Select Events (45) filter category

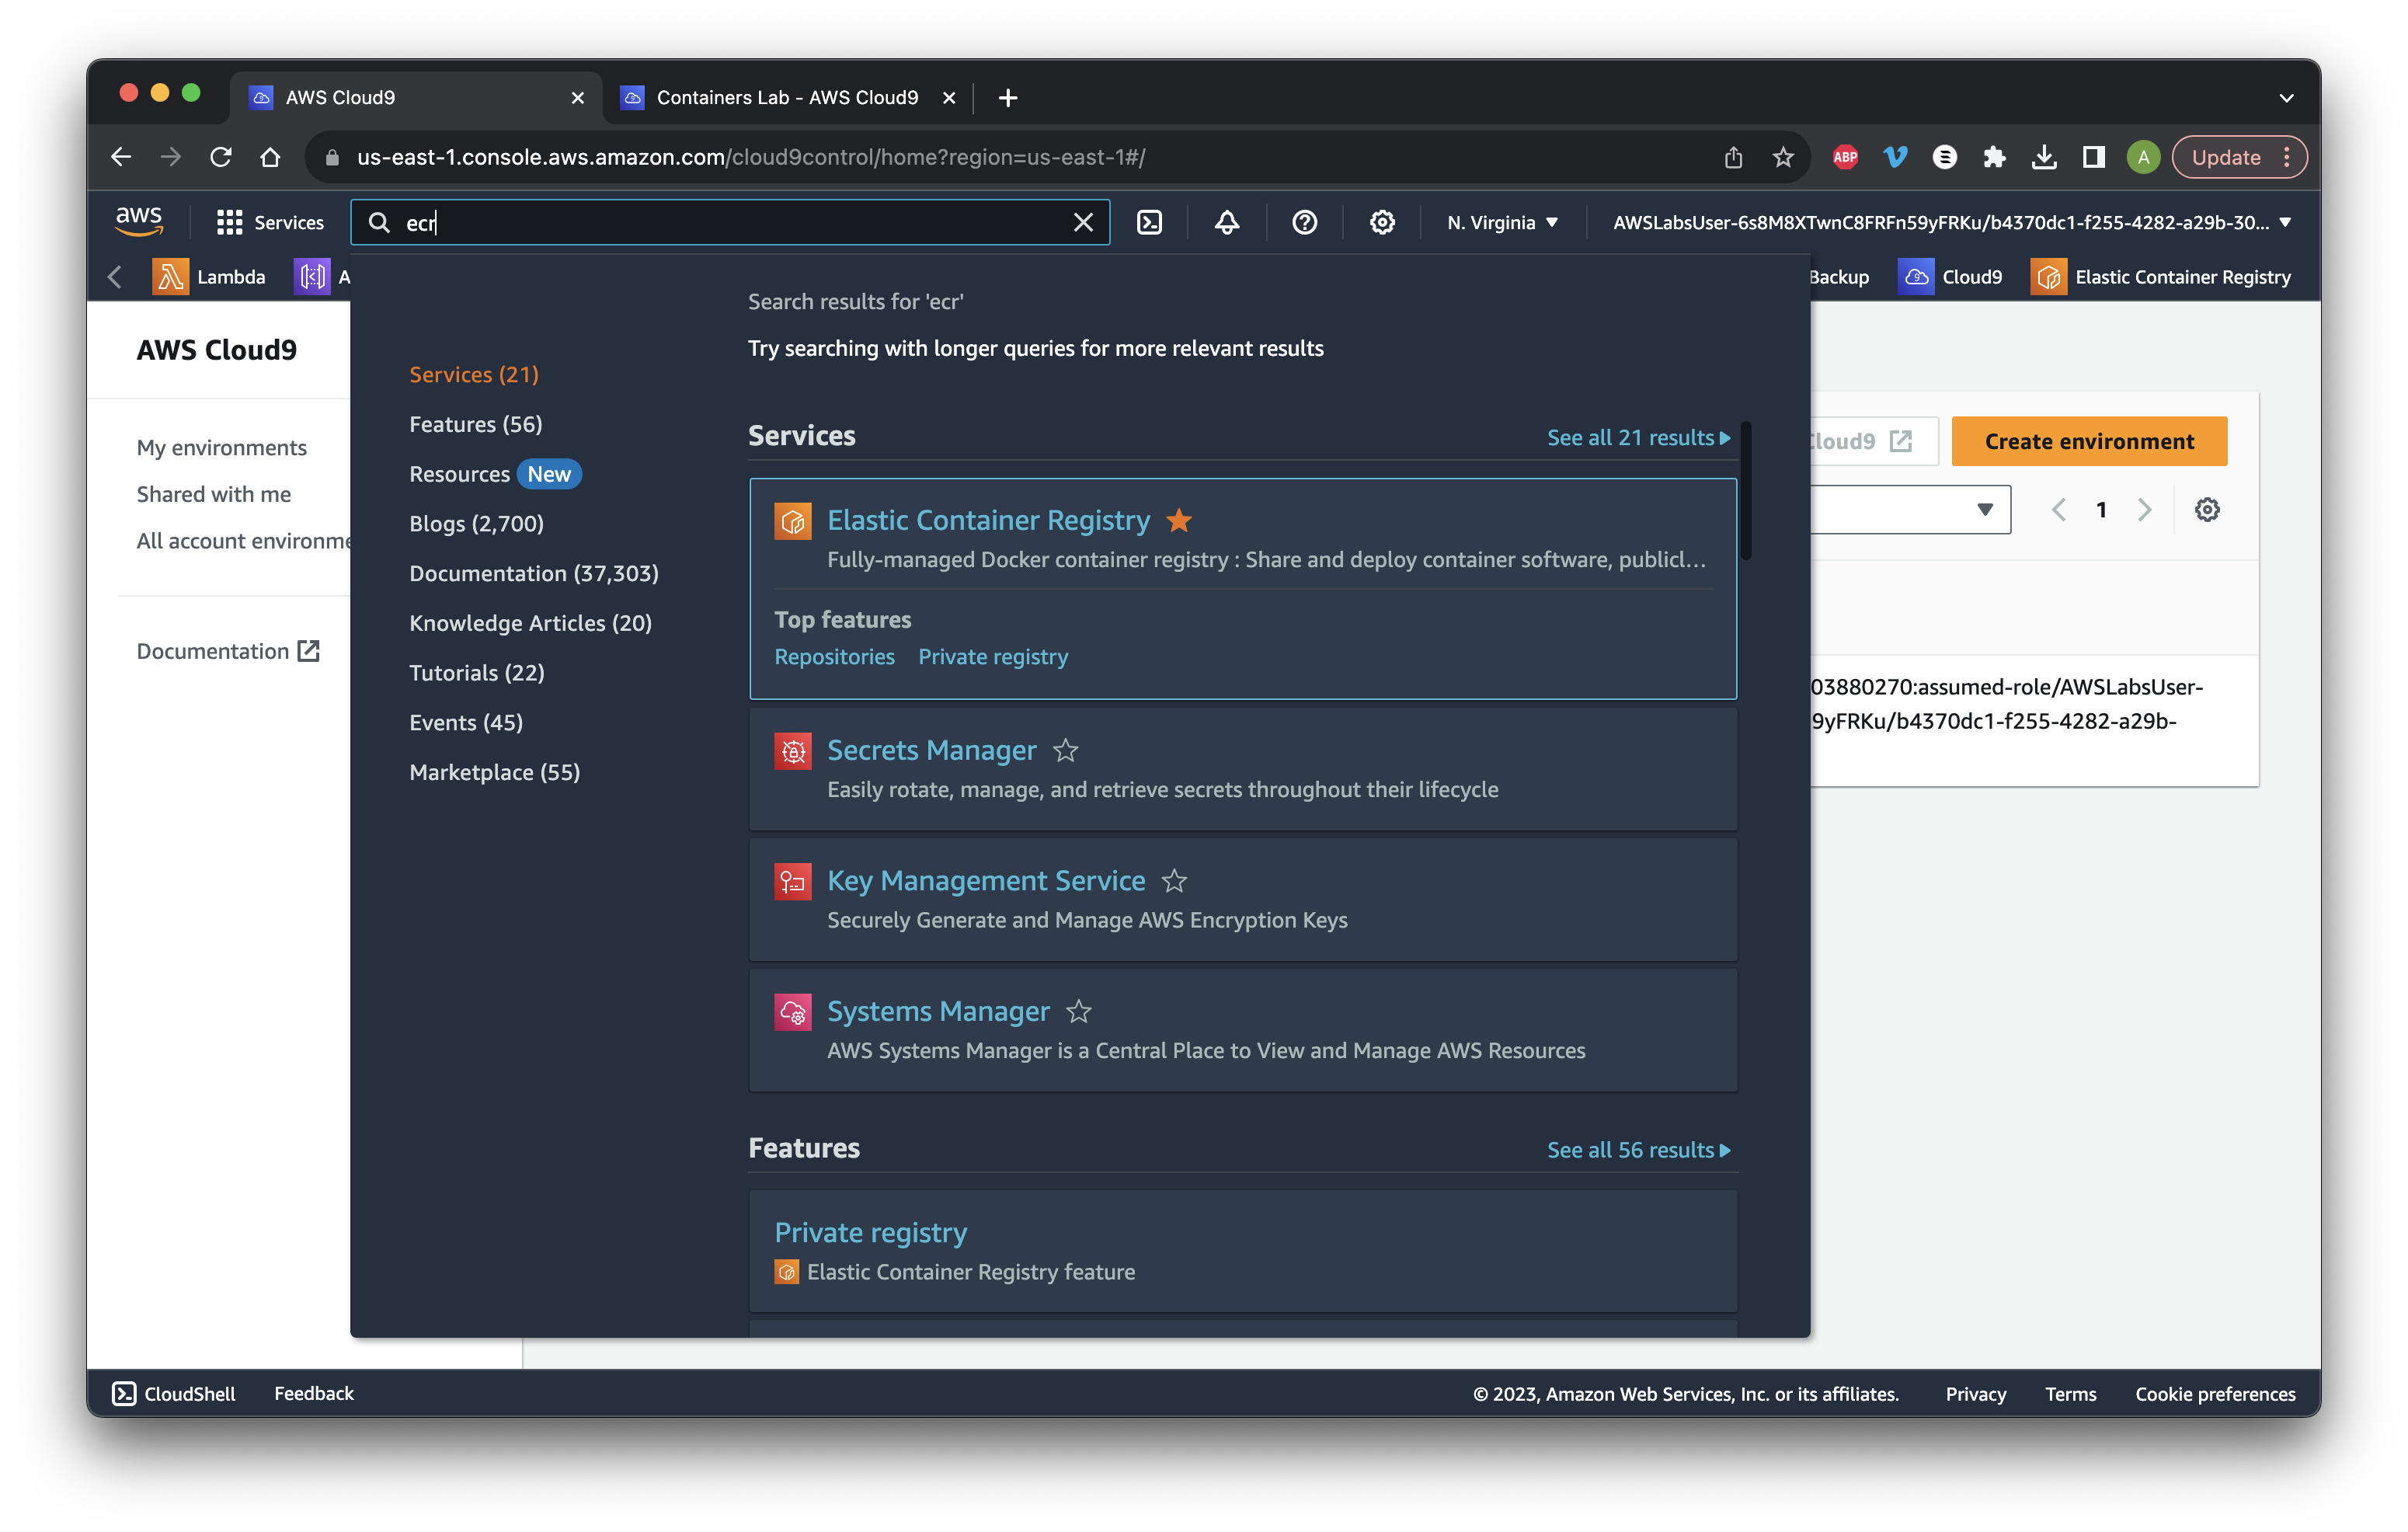pos(466,723)
